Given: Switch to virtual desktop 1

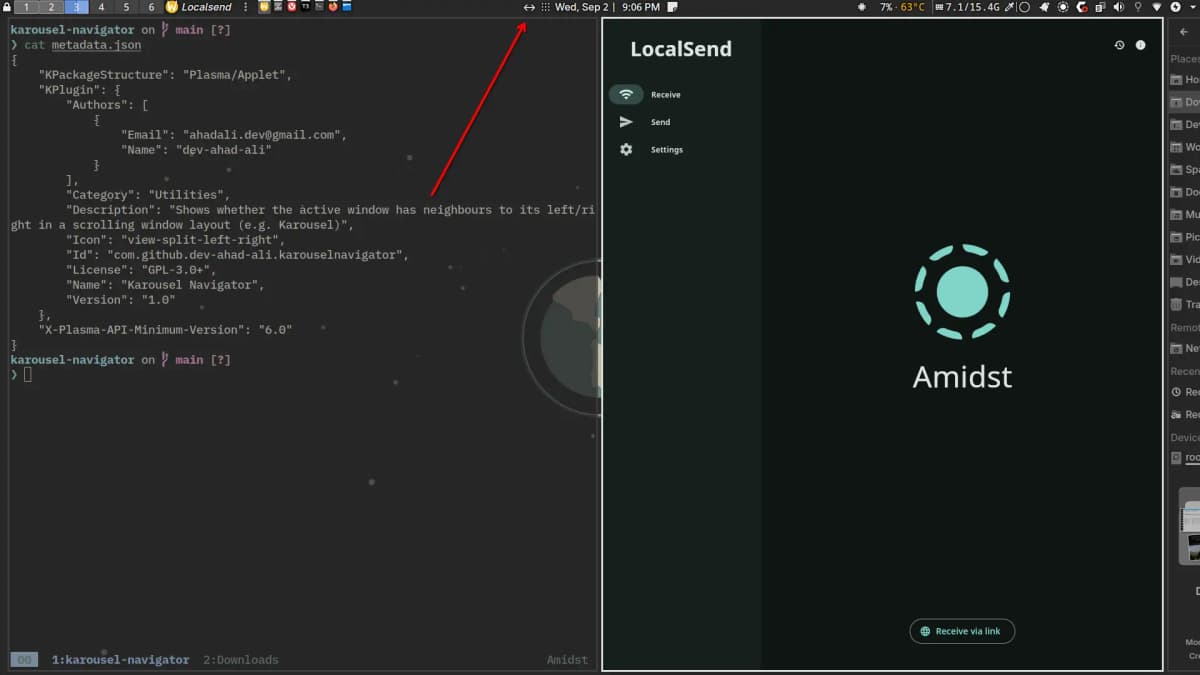Looking at the screenshot, I should click(x=27, y=7).
